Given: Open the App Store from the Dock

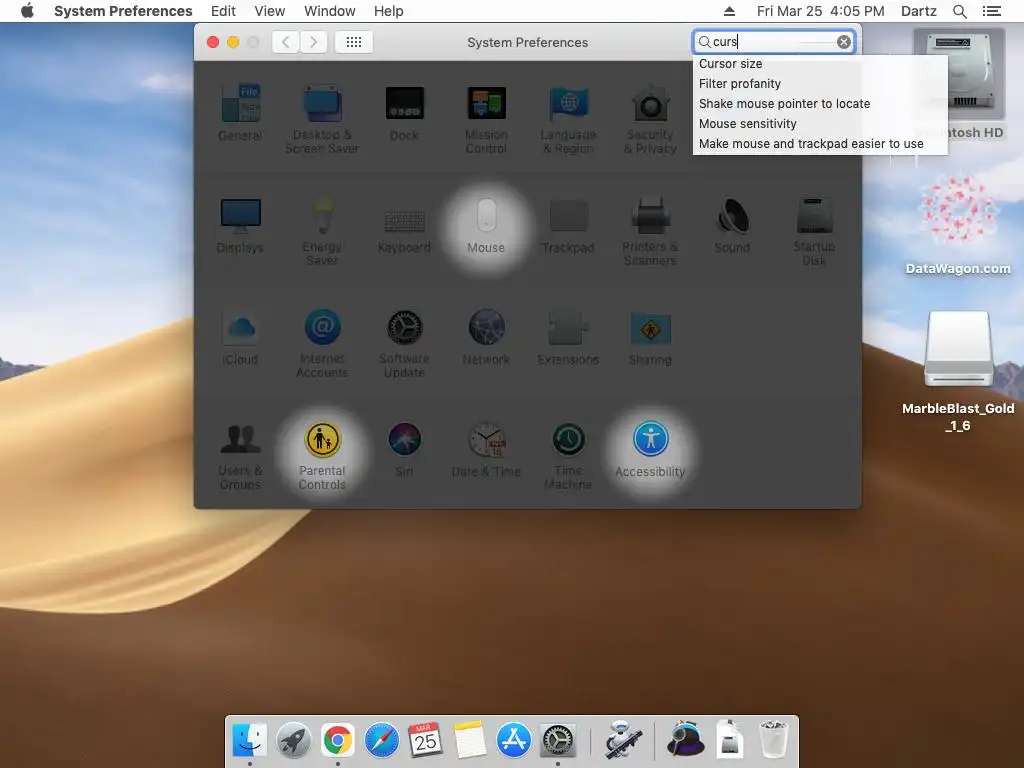Looking at the screenshot, I should tap(513, 741).
